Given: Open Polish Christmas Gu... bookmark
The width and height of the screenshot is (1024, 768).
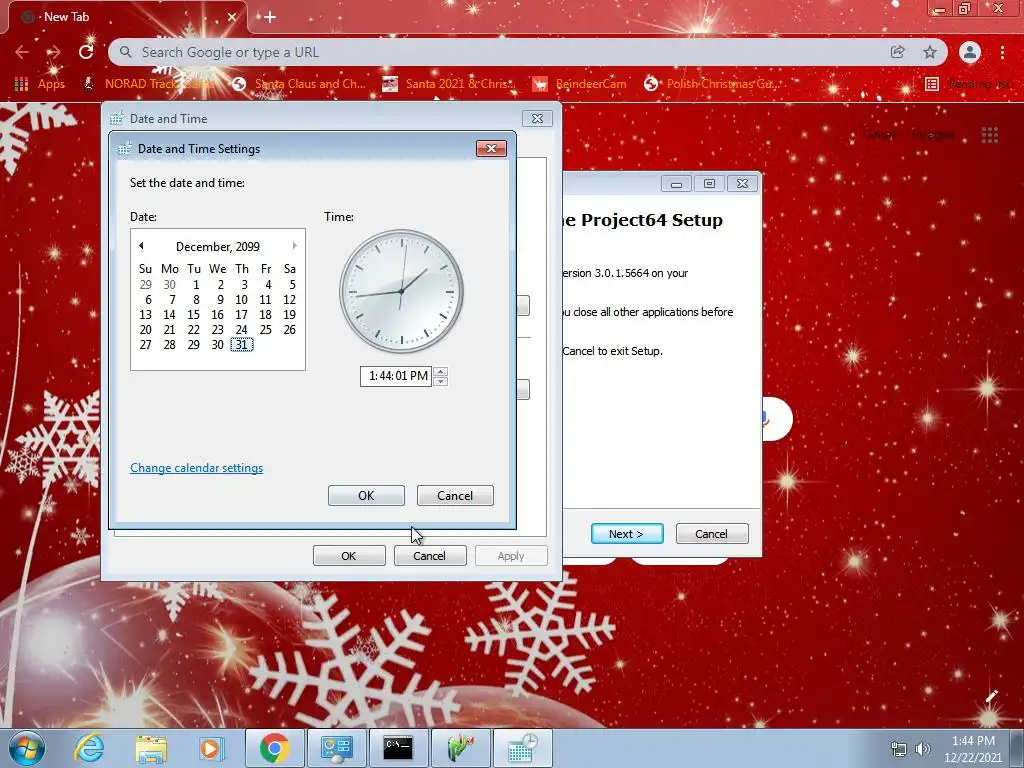Looking at the screenshot, I should click(x=711, y=84).
